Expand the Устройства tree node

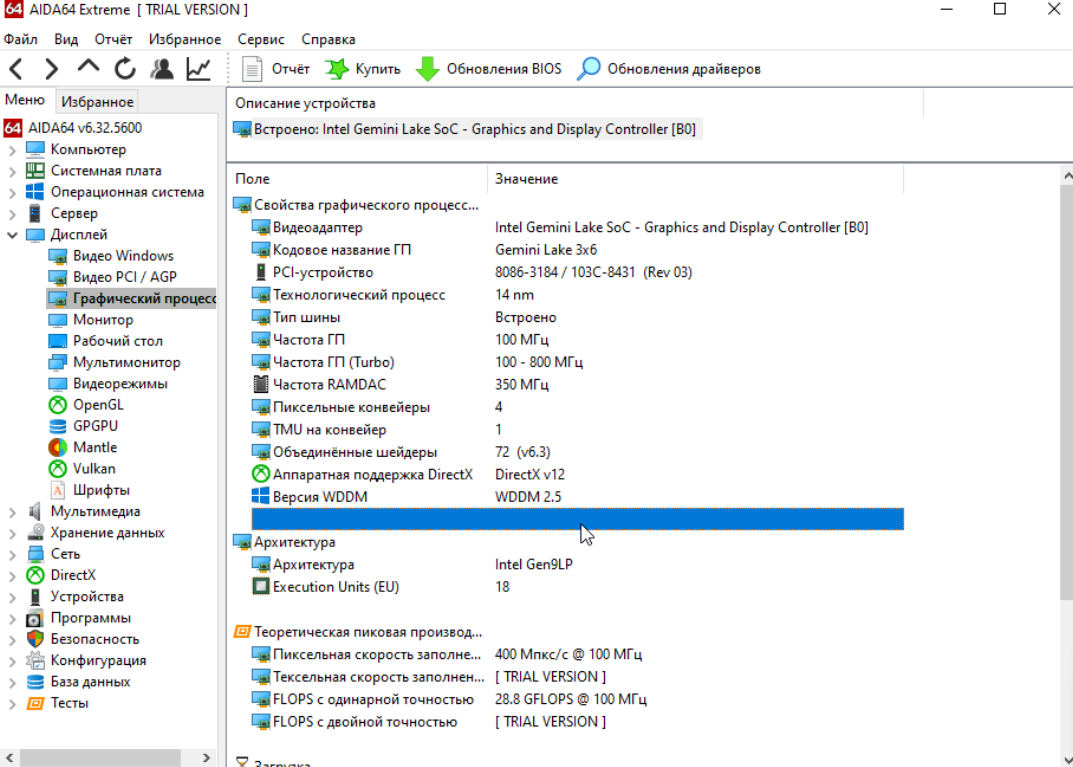pyautogui.click(x=12, y=597)
